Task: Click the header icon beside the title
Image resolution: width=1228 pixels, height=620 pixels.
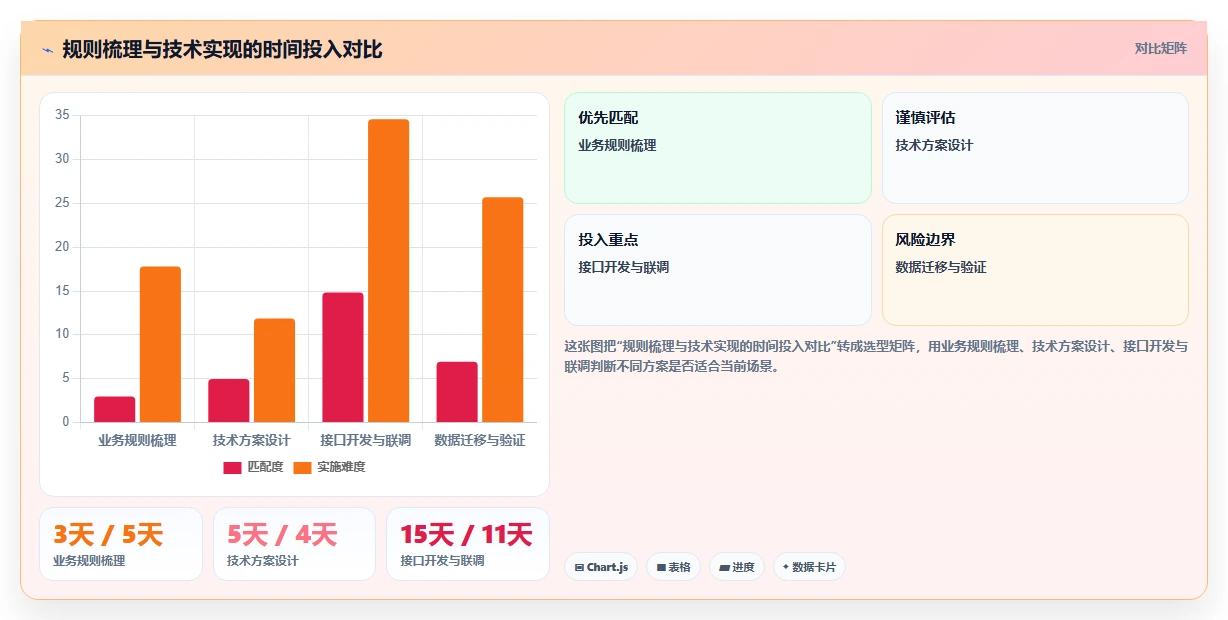Action: (x=47, y=50)
